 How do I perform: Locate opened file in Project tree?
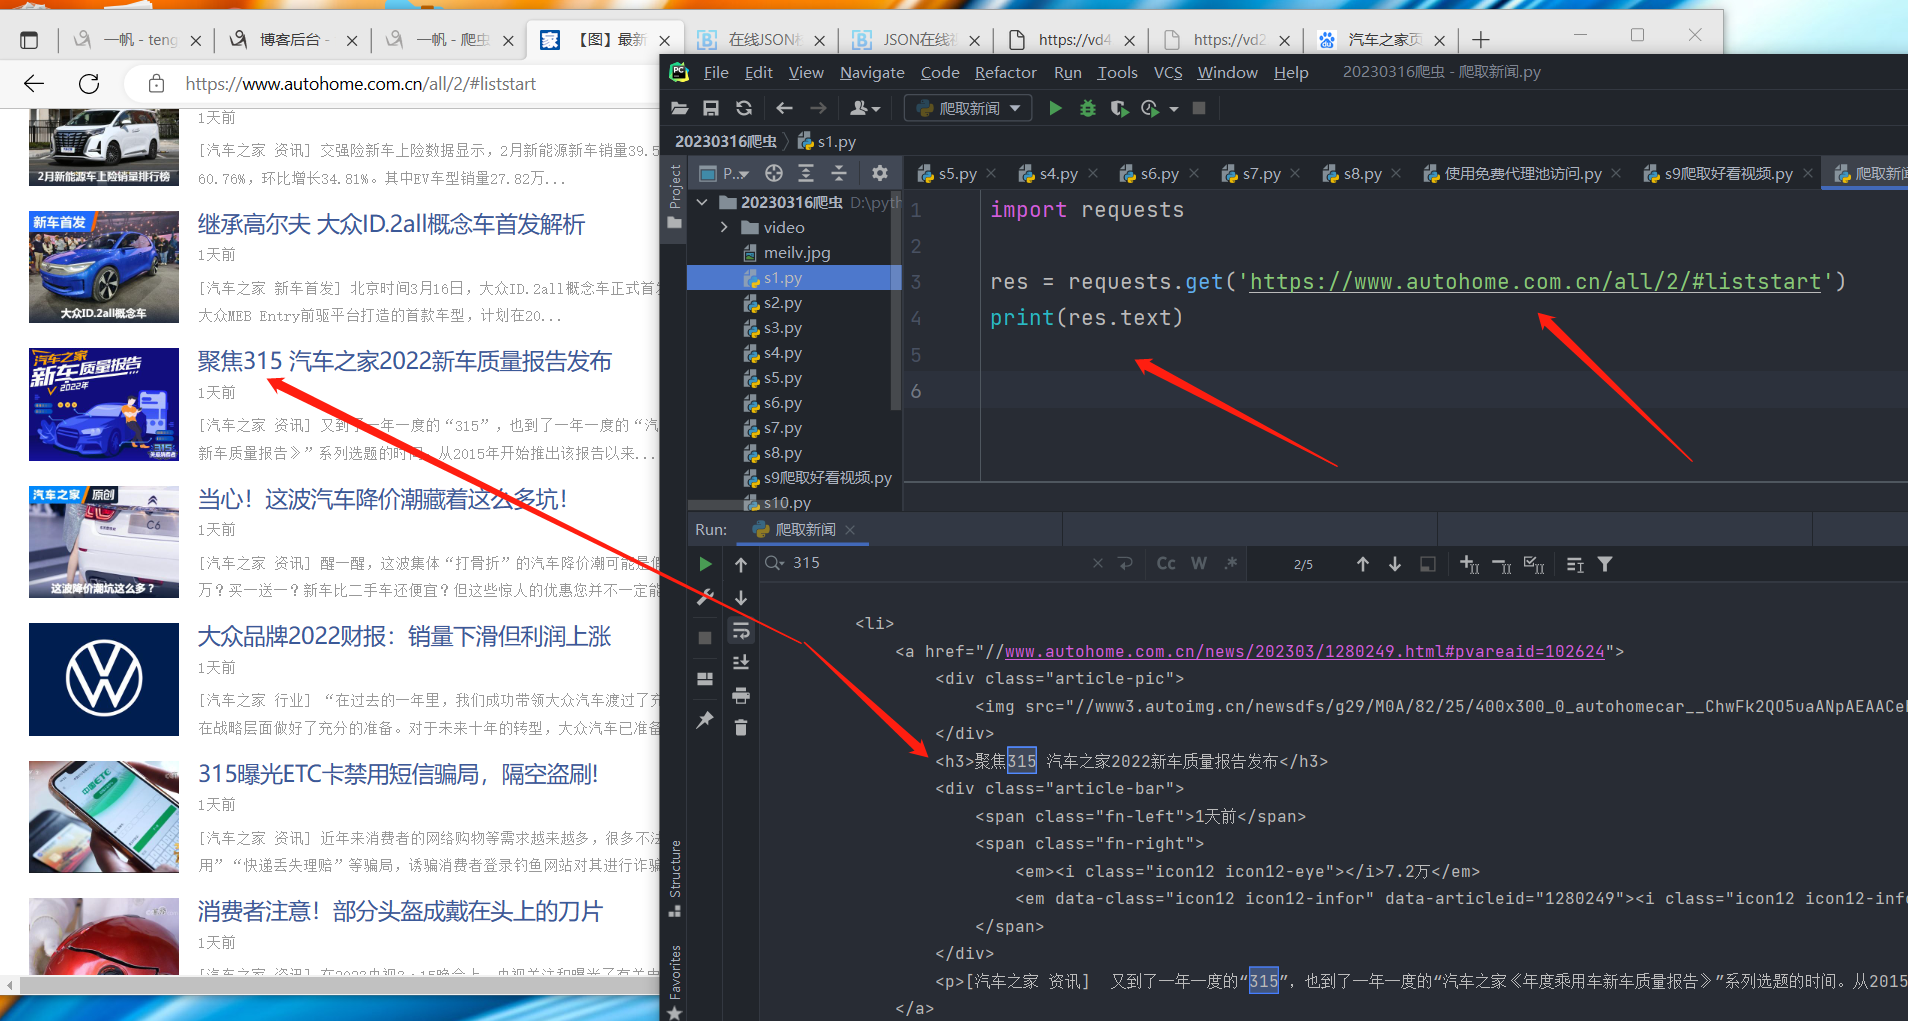click(x=773, y=173)
